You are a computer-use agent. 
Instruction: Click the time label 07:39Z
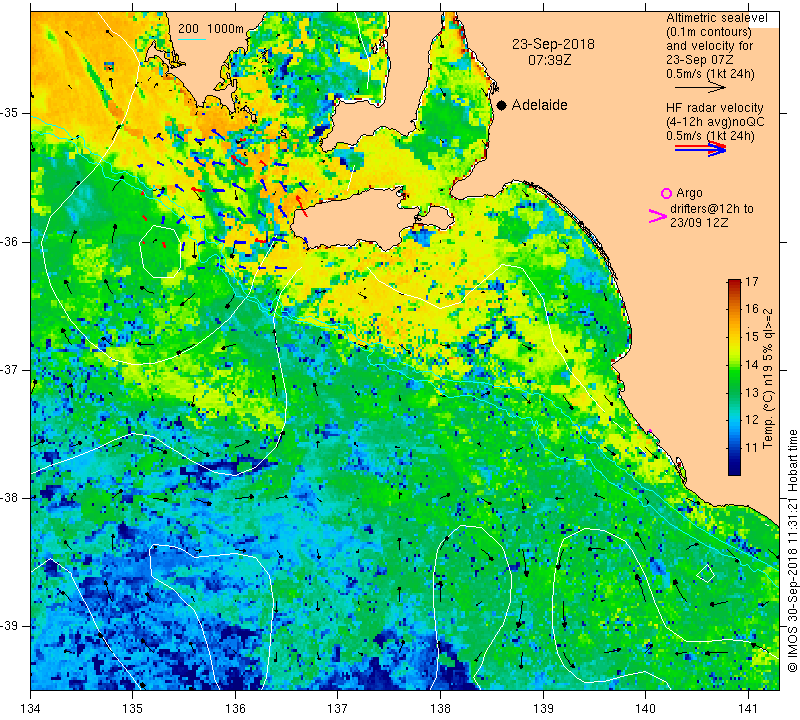[549, 60]
